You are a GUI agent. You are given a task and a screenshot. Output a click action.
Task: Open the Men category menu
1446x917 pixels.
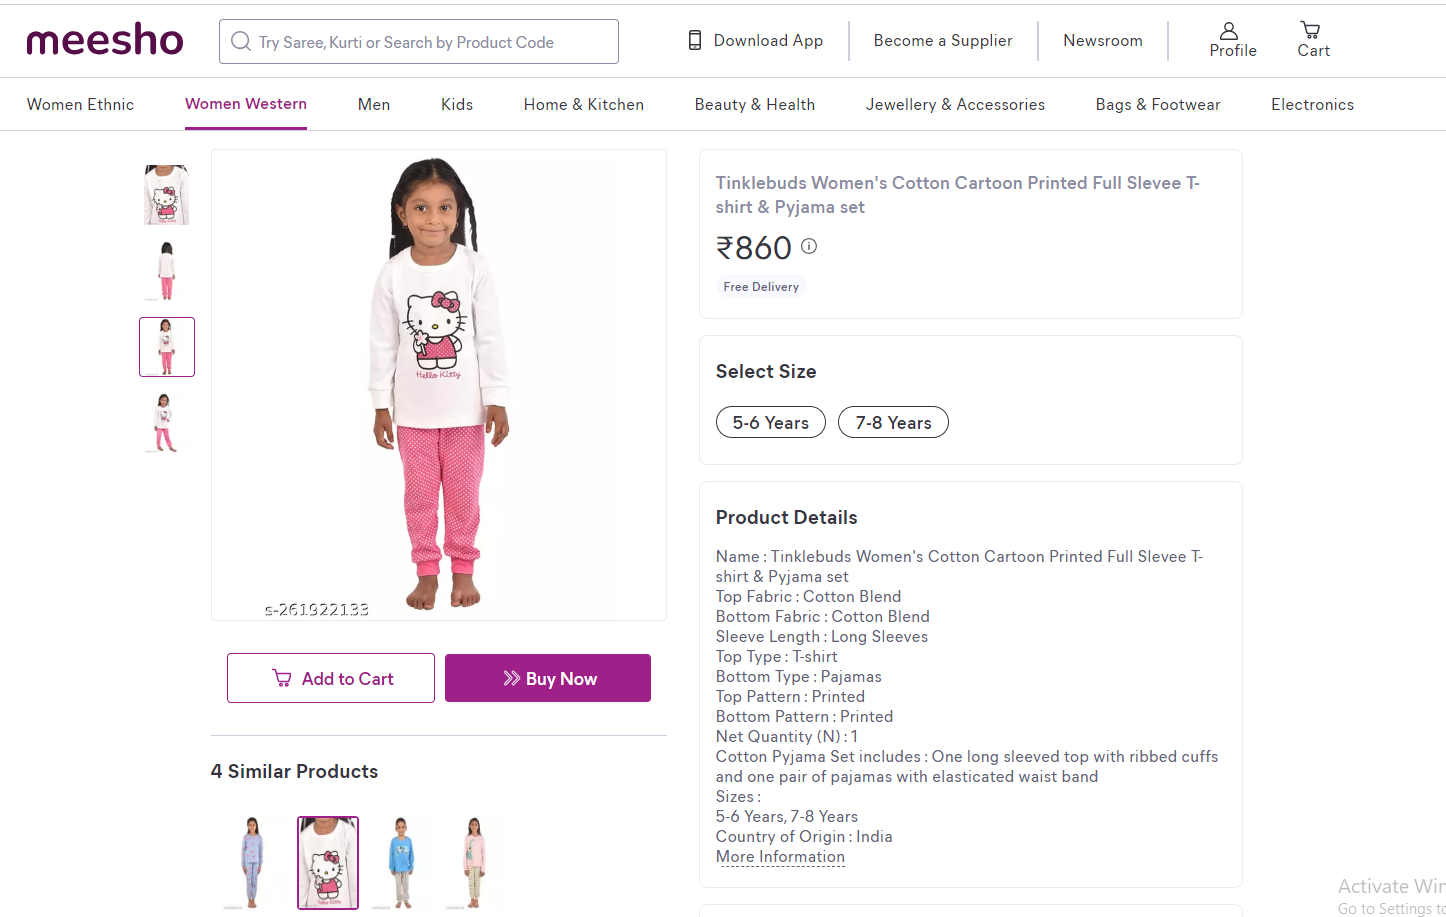pos(374,105)
